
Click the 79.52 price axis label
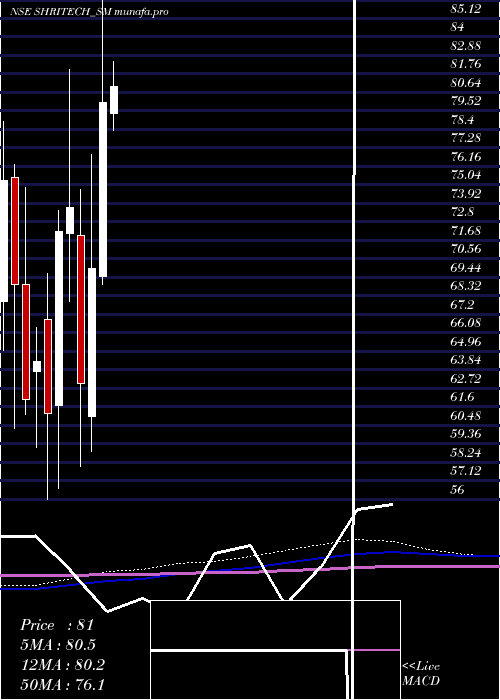(x=465, y=101)
